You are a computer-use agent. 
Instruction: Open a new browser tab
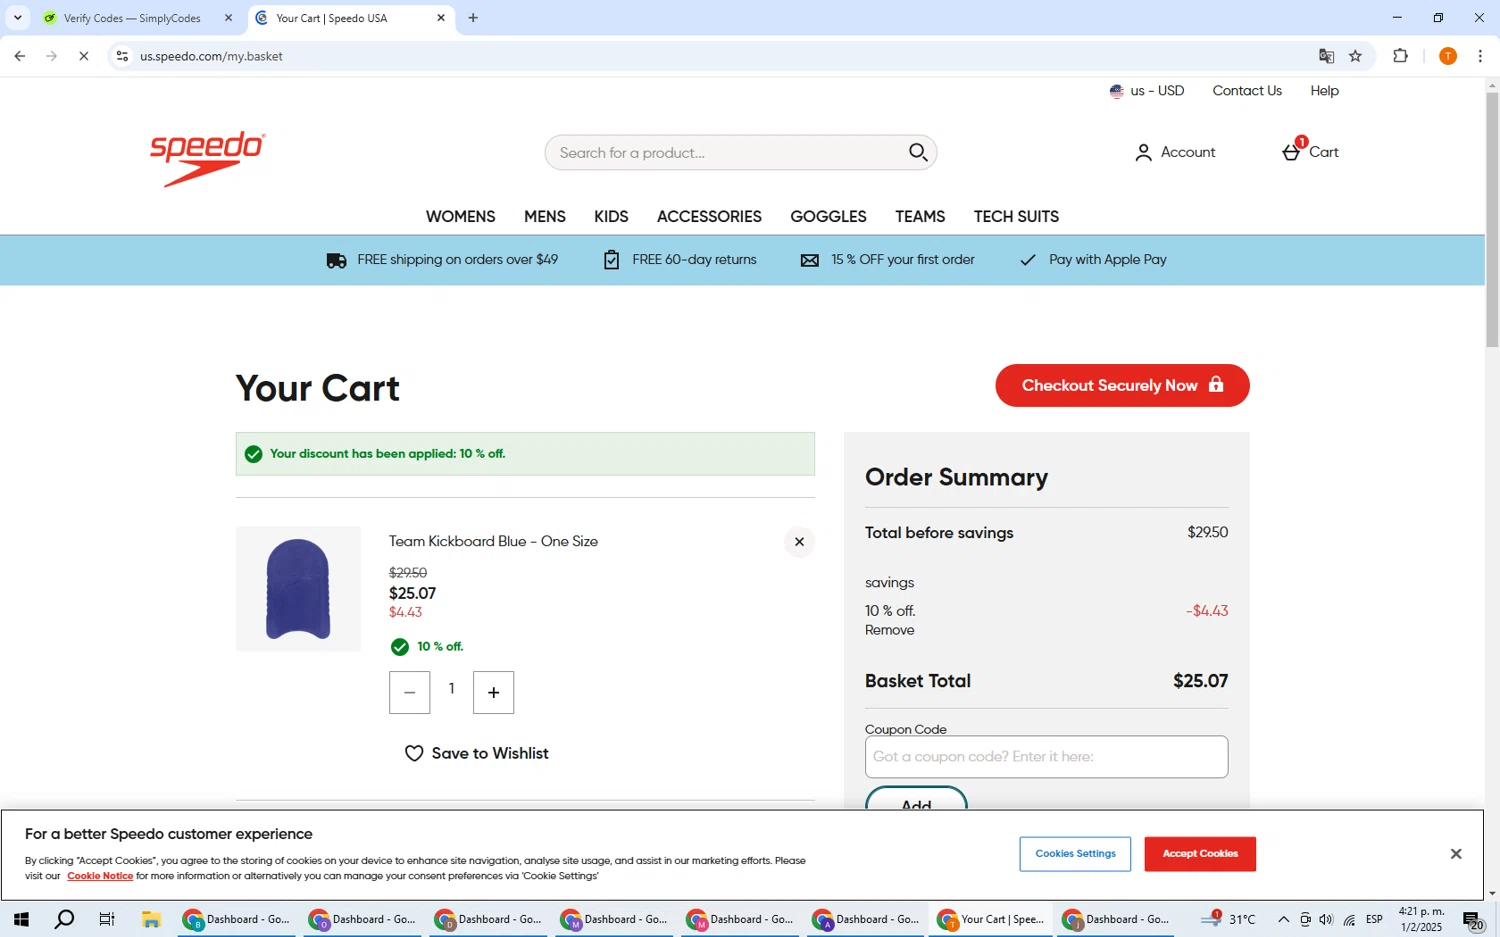pos(473,18)
